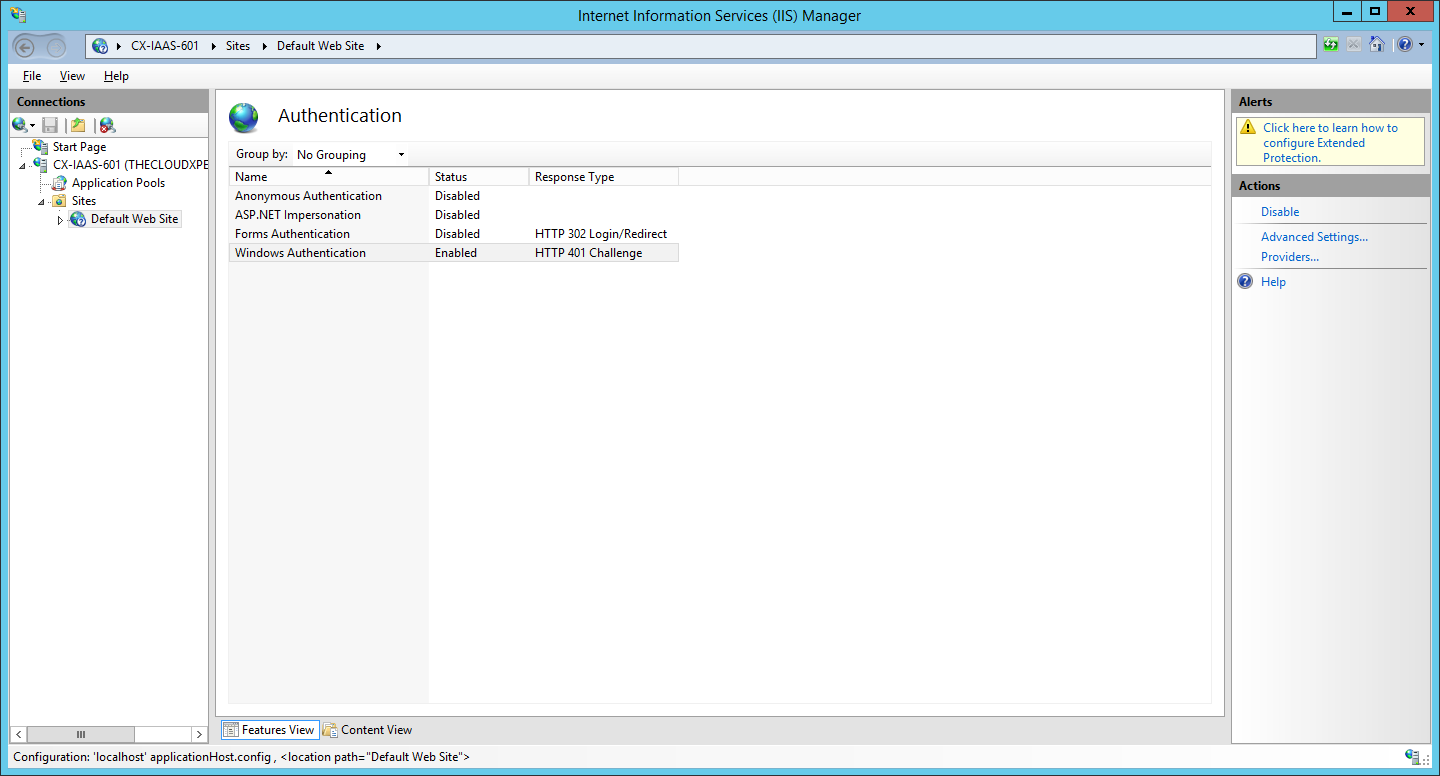Open Advanced Settings... action link

1314,237
